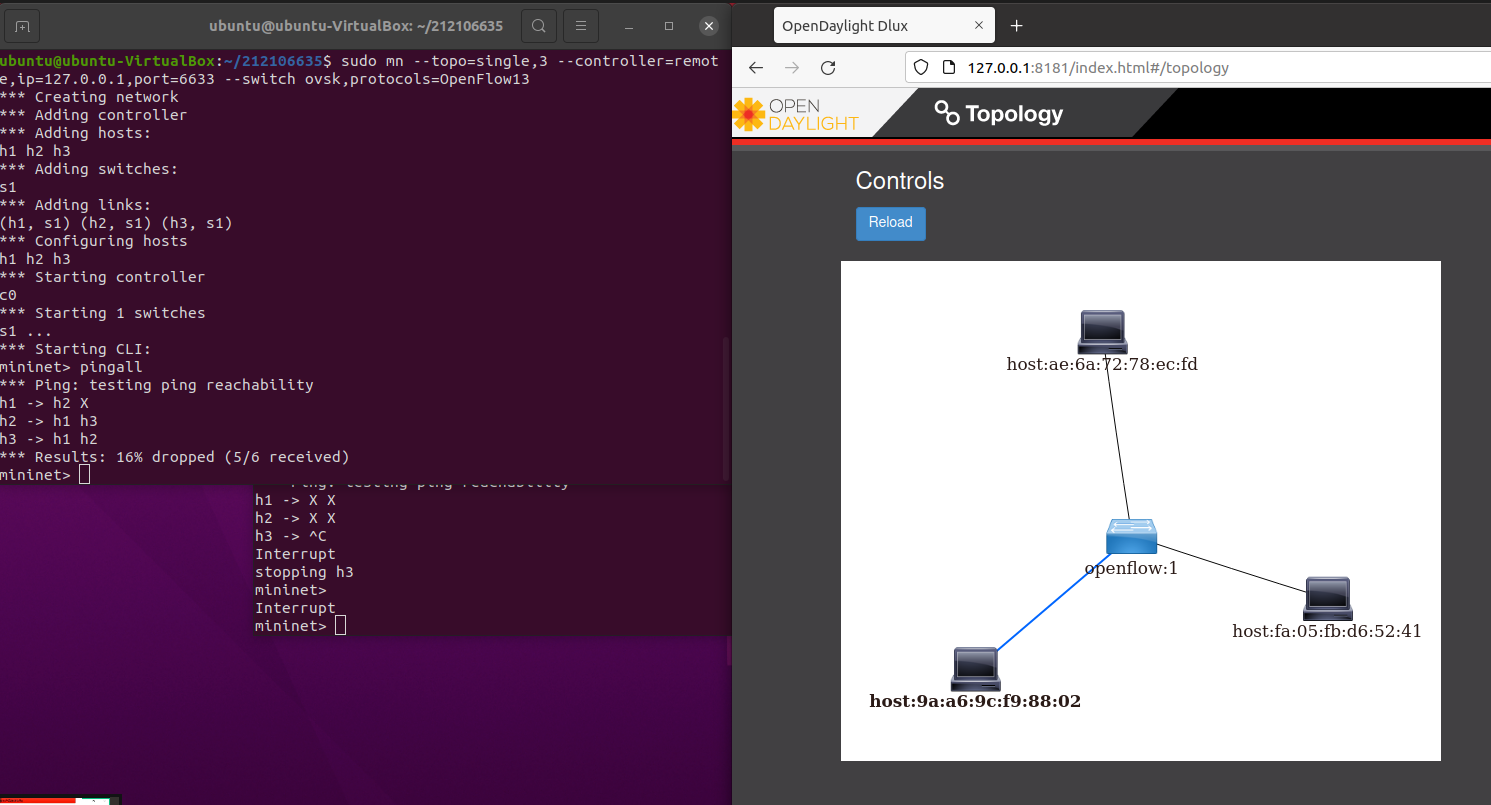Select the openflow:1 switch icon
This screenshot has height=805, width=1491.
coord(1131,538)
